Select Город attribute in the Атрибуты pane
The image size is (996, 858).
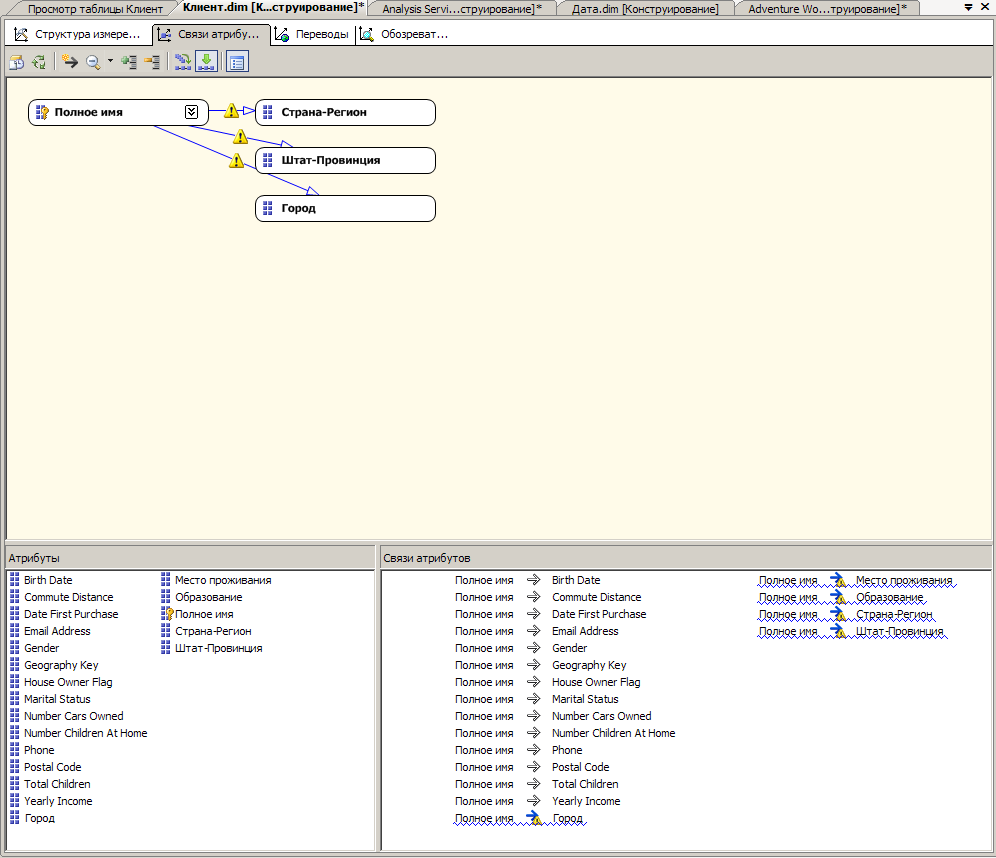(x=39, y=819)
